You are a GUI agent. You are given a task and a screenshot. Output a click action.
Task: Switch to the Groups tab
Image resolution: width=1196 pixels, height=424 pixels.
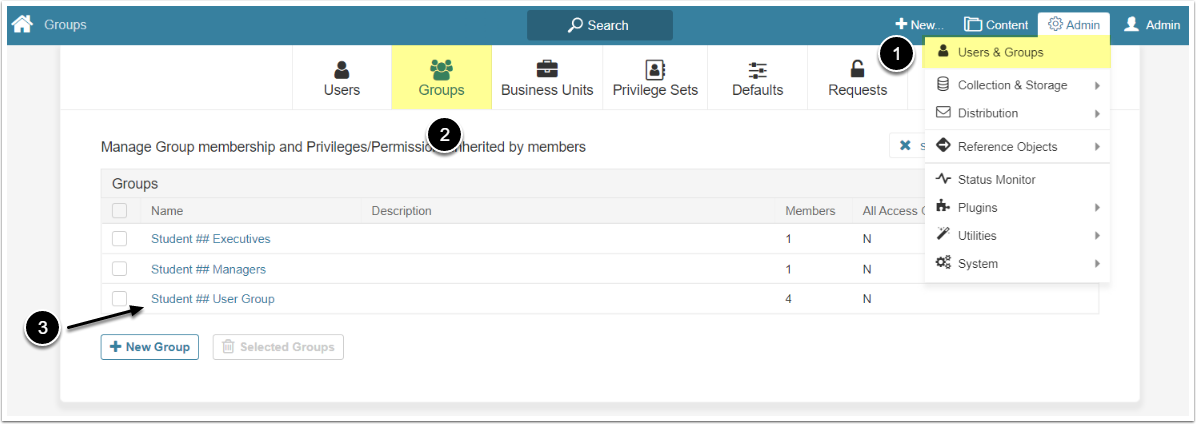coord(441,78)
